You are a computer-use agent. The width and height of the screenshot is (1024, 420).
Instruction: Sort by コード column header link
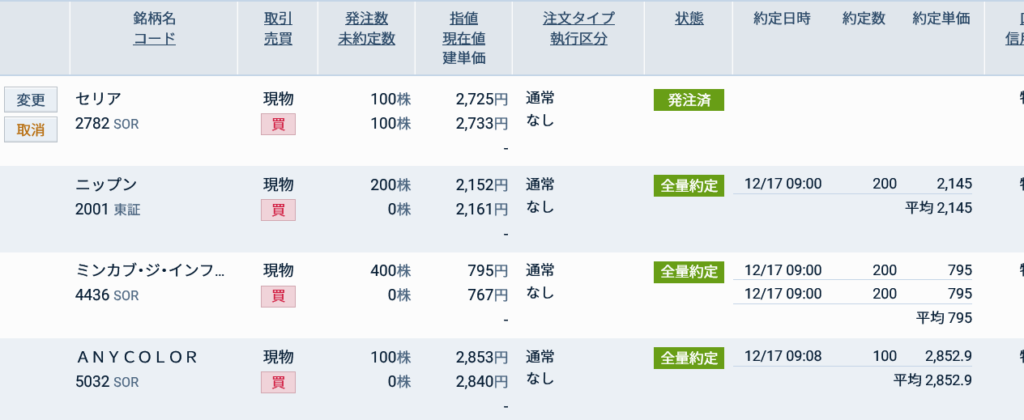(154, 39)
